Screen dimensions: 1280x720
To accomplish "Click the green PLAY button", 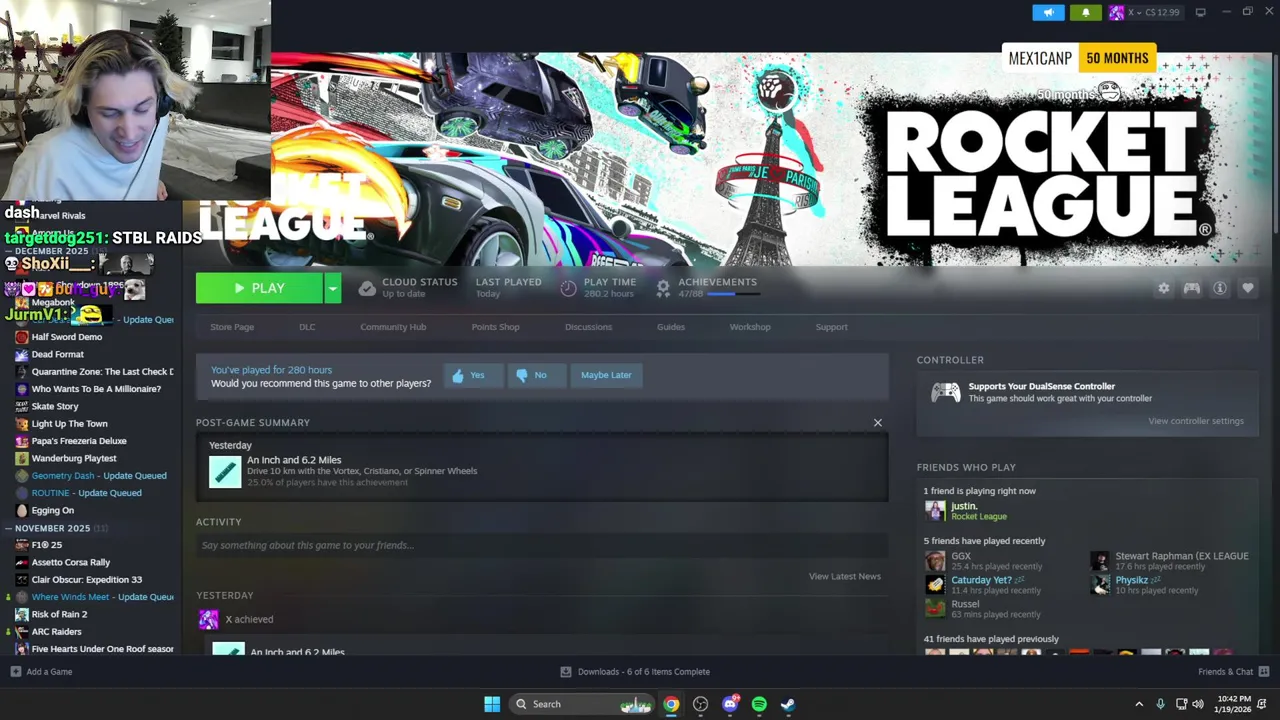I will [259, 288].
